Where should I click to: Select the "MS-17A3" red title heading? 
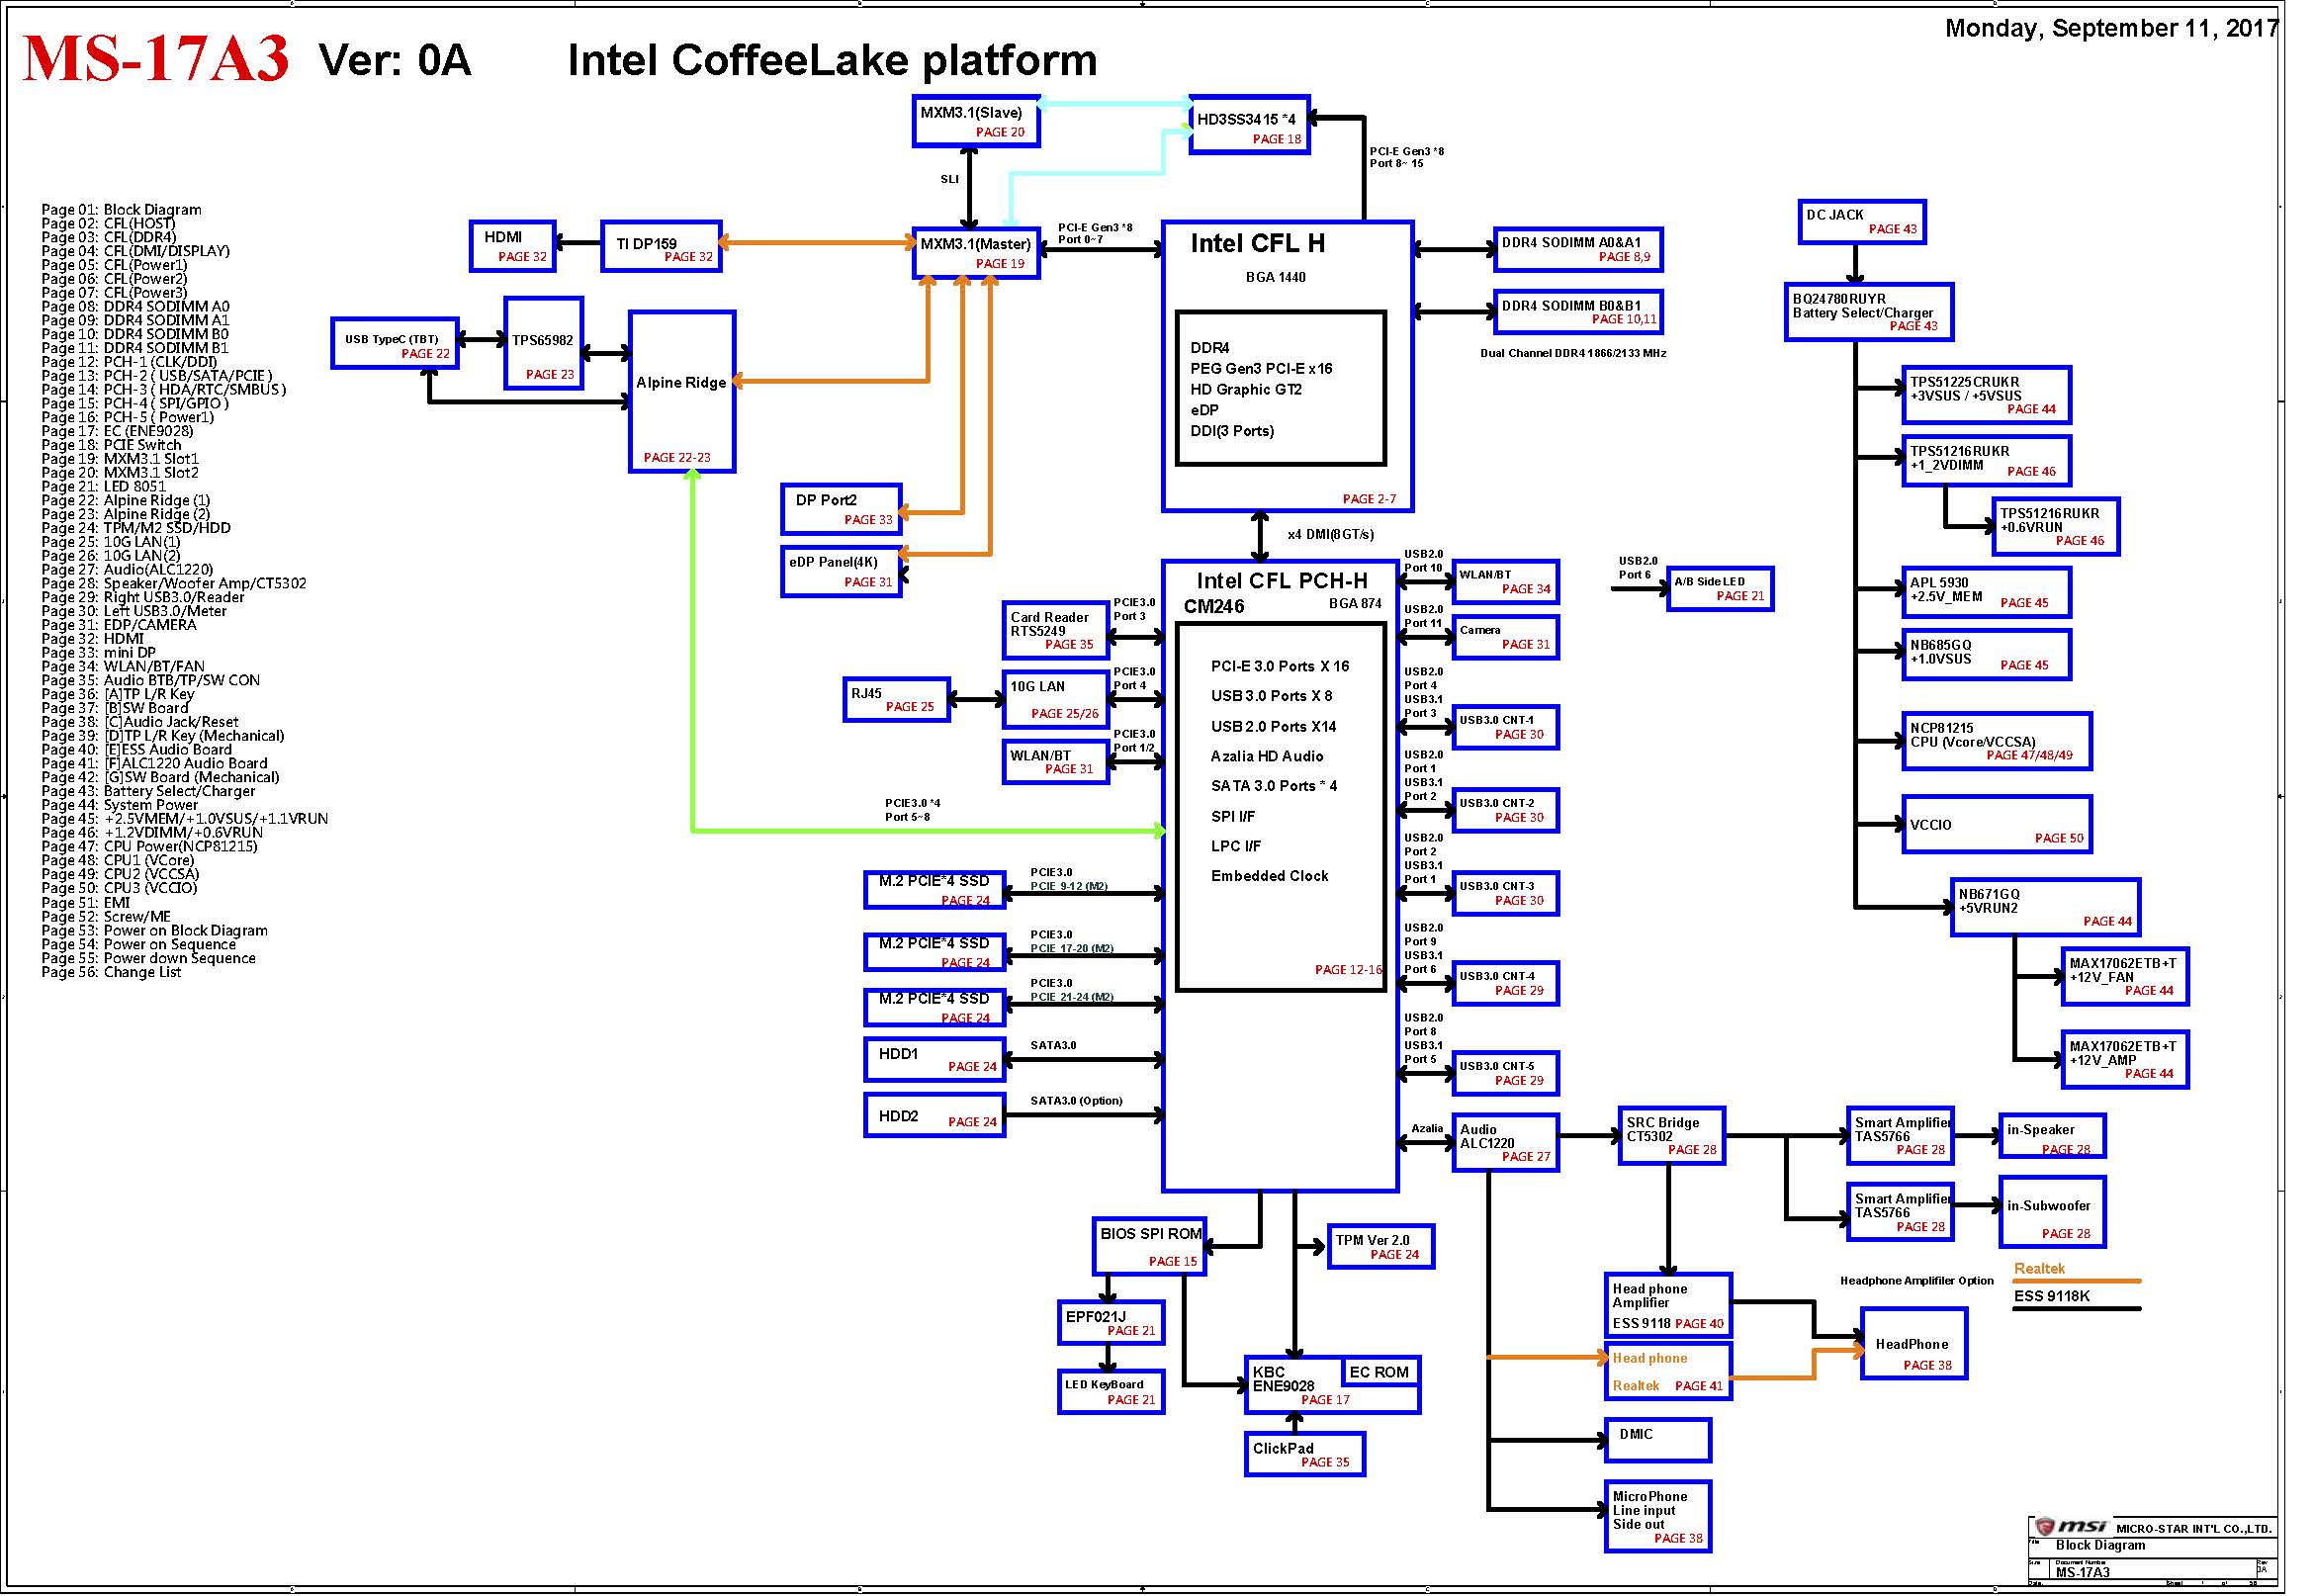(156, 58)
